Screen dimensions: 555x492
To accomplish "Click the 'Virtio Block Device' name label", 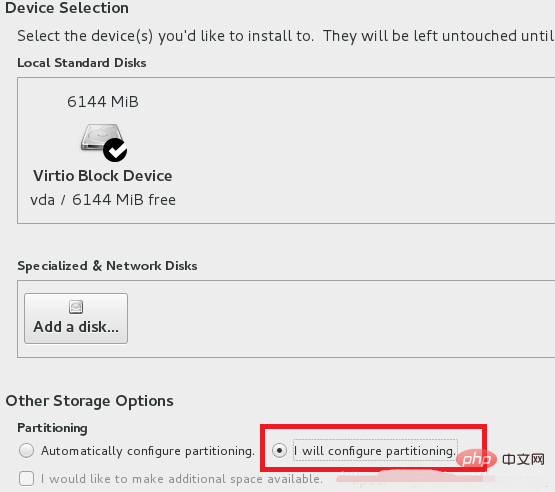I will click(103, 176).
